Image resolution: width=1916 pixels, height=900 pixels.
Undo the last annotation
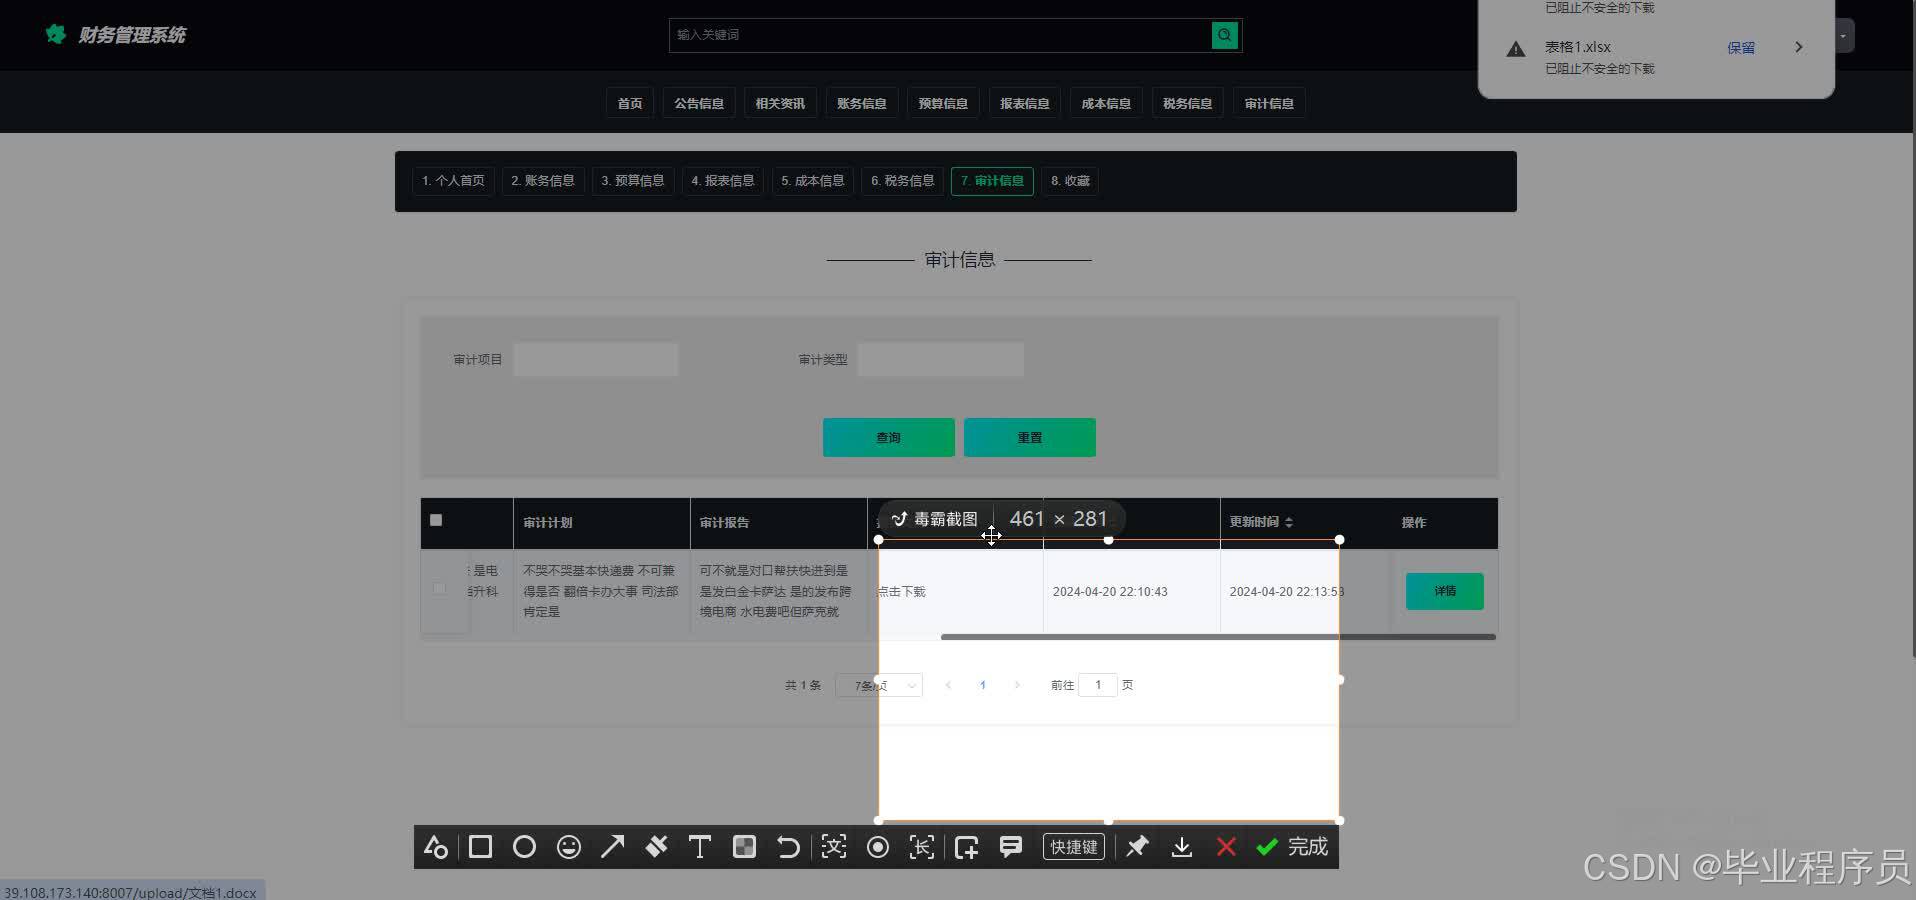pyautogui.click(x=788, y=847)
